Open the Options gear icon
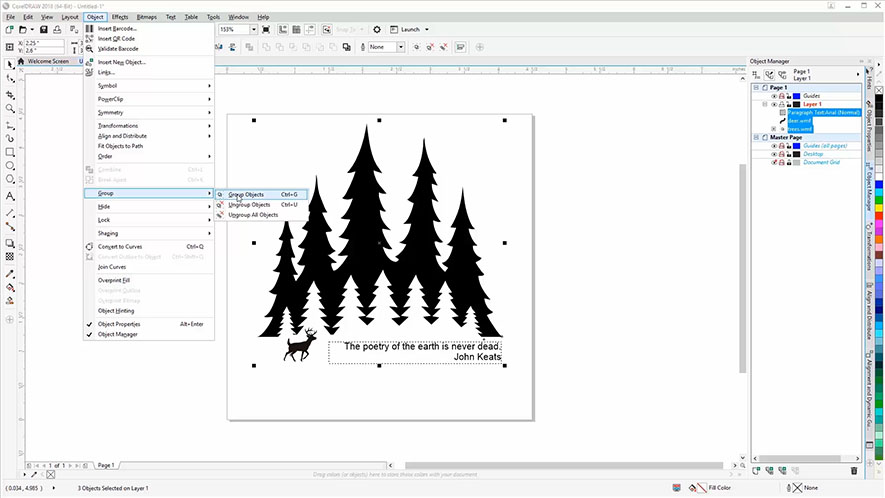 [378, 30]
